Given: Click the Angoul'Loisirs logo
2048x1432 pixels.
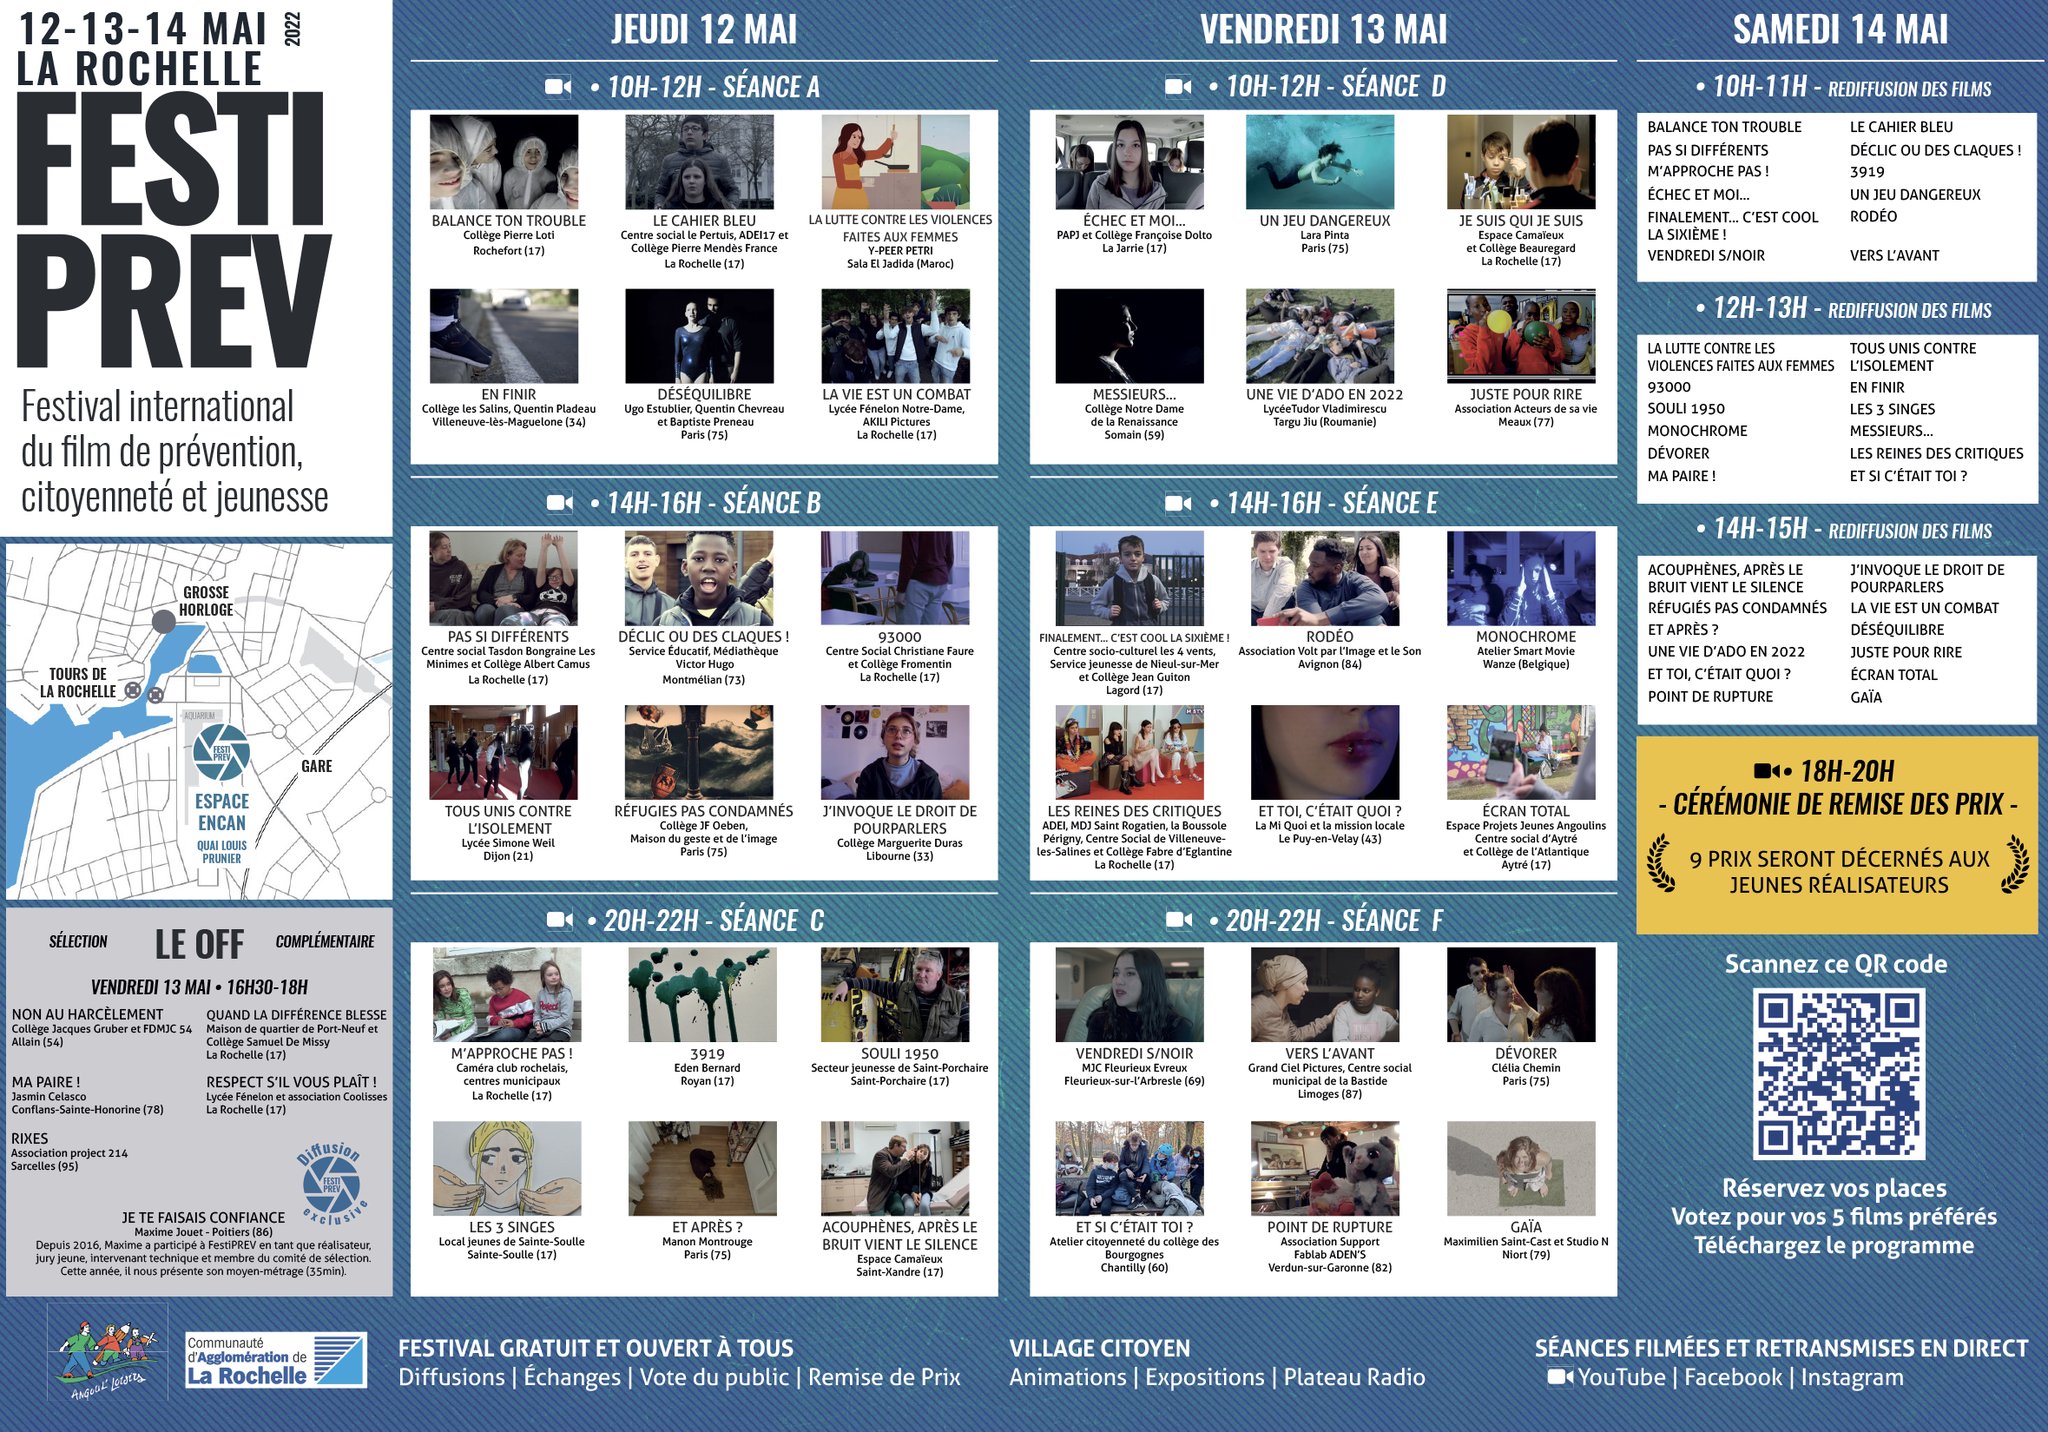Looking at the screenshot, I should pyautogui.click(x=108, y=1355).
